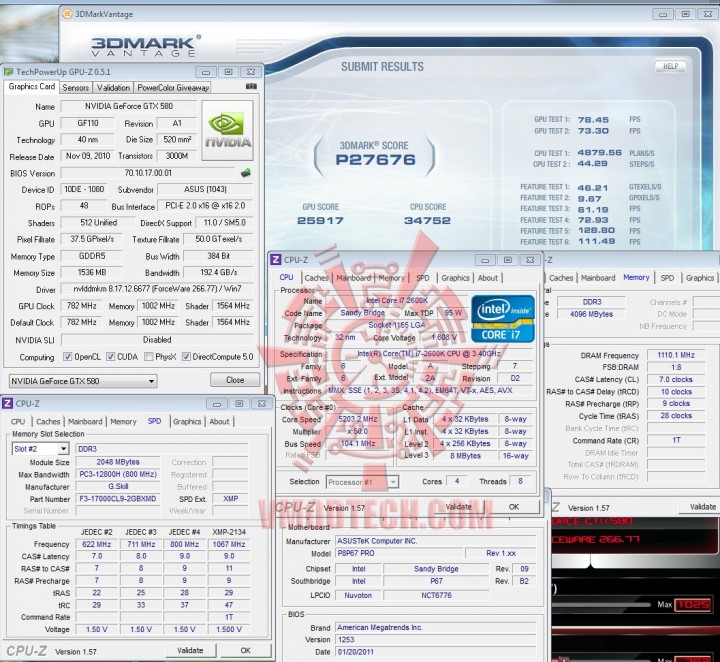Click the driver field showing ForceWare 266.77
The height and width of the screenshot is (662, 720).
pyautogui.click(x=157, y=289)
